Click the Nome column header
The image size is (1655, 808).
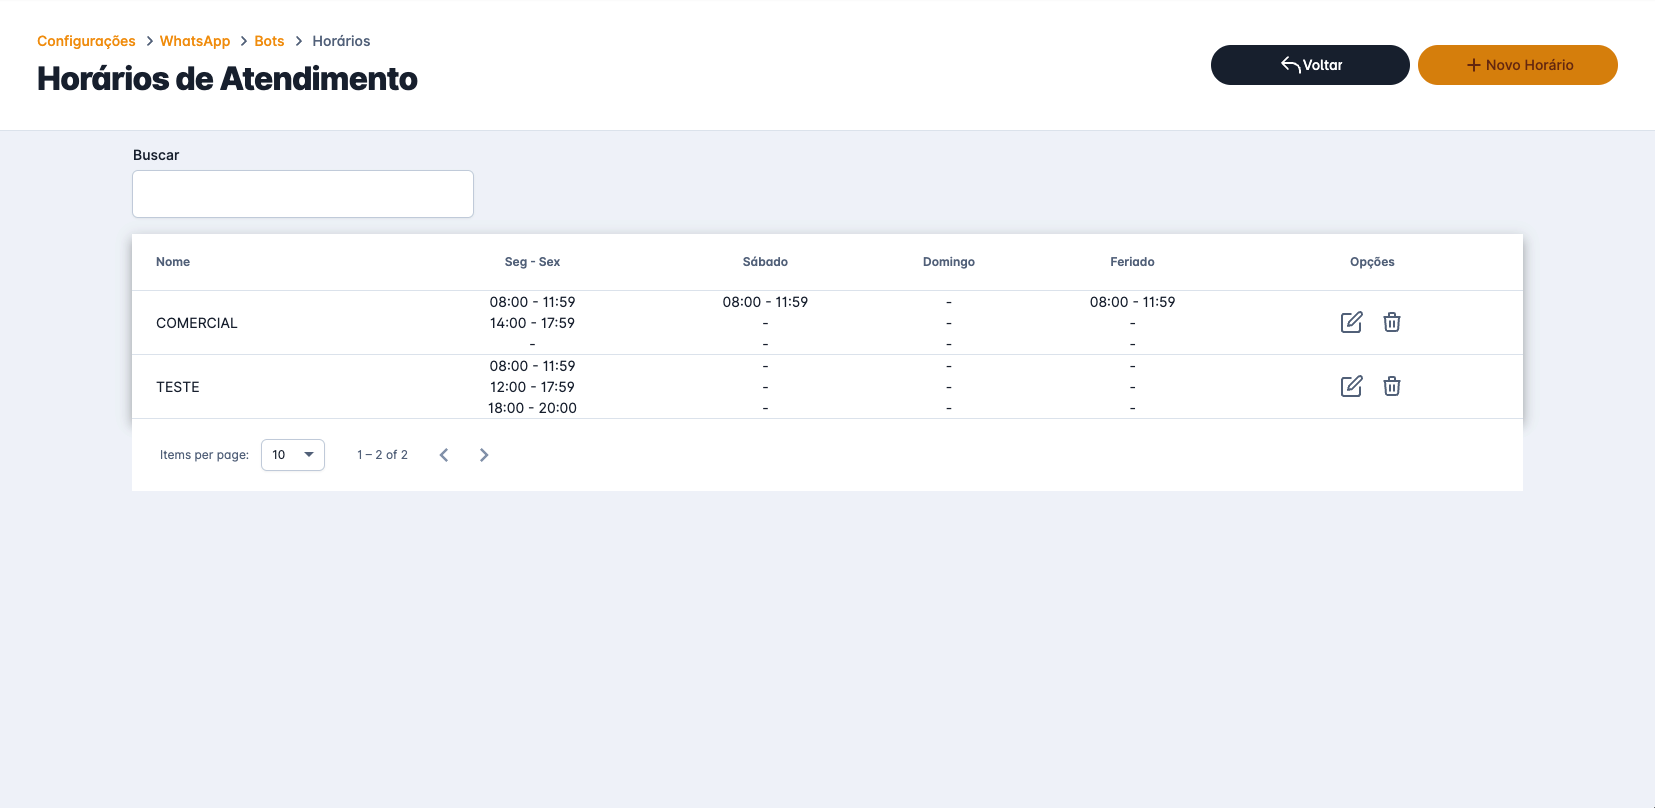tap(173, 262)
